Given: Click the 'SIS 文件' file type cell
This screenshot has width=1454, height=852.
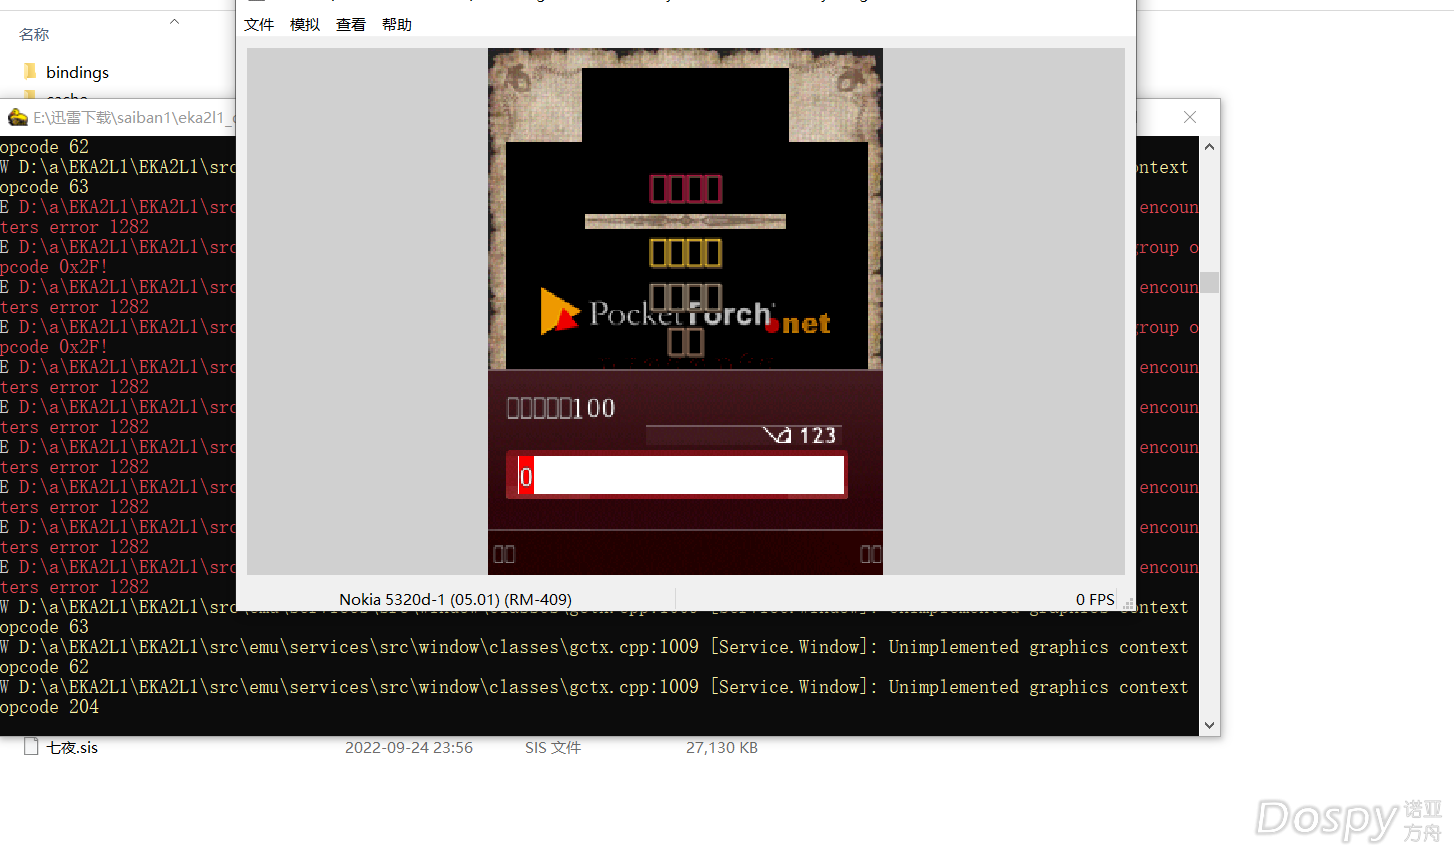Looking at the screenshot, I should point(553,747).
